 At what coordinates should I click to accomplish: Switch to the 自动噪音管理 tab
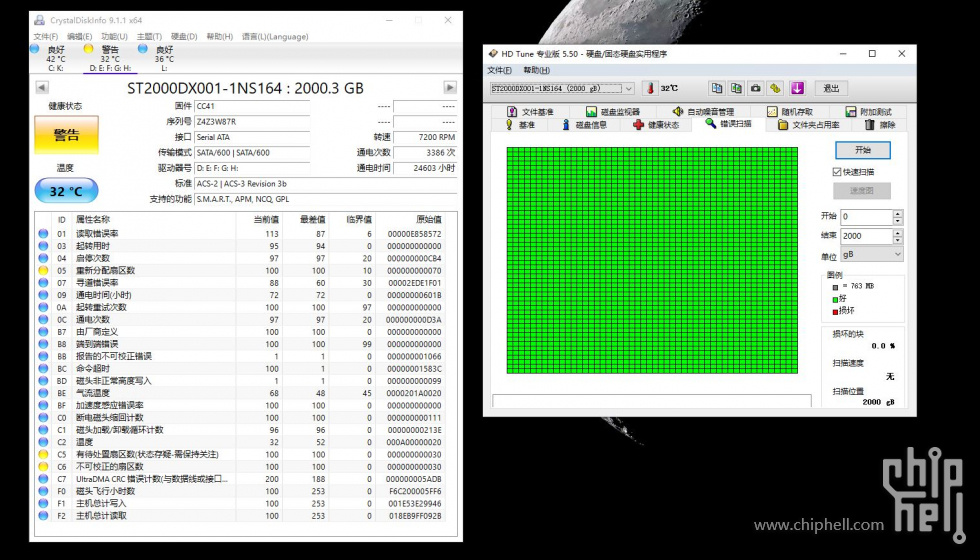(x=703, y=112)
